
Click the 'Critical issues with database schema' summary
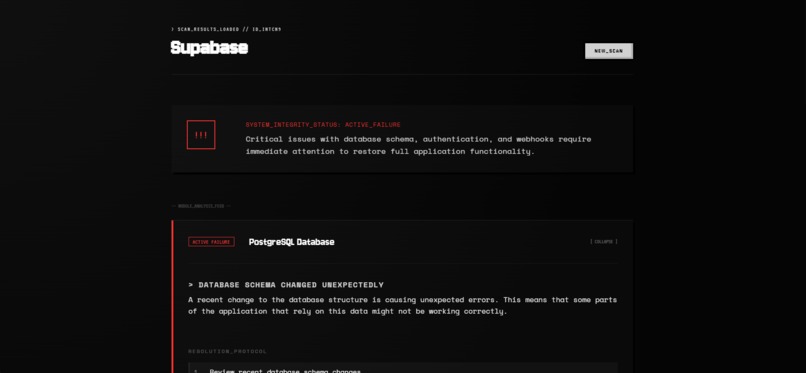[418, 145]
